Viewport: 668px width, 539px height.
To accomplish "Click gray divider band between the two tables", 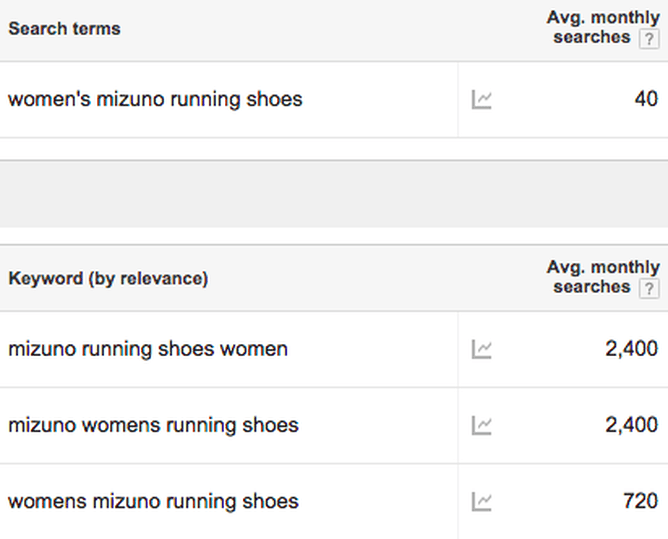I will pos(334,193).
